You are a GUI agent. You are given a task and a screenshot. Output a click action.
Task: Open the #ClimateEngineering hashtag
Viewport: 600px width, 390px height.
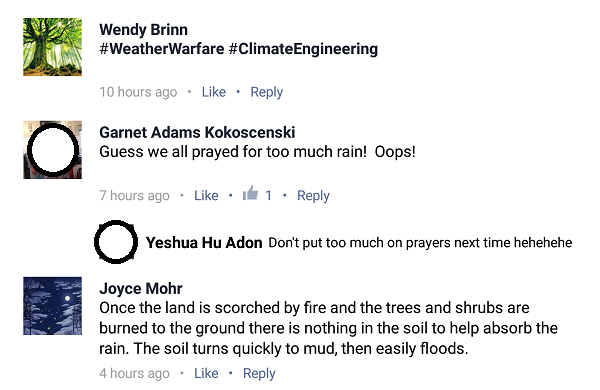[303, 49]
